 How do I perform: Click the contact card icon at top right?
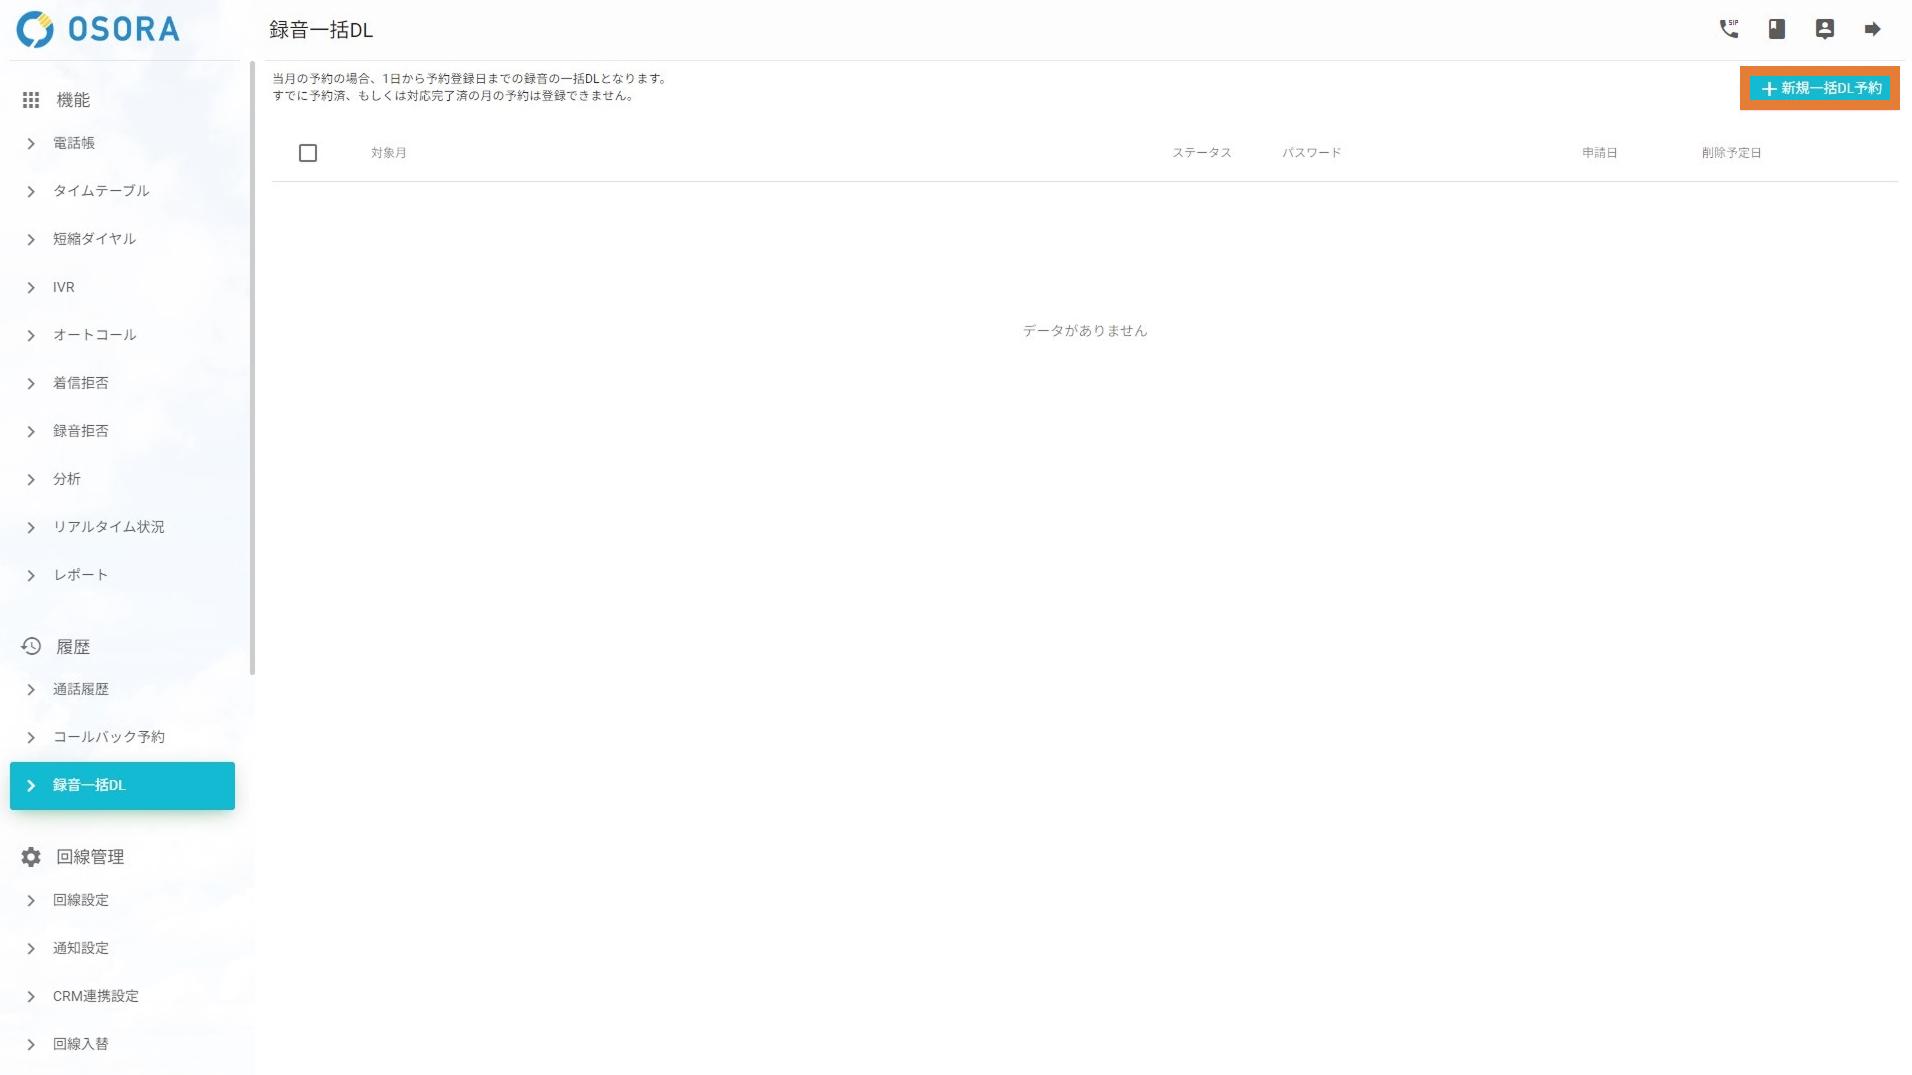1825,29
